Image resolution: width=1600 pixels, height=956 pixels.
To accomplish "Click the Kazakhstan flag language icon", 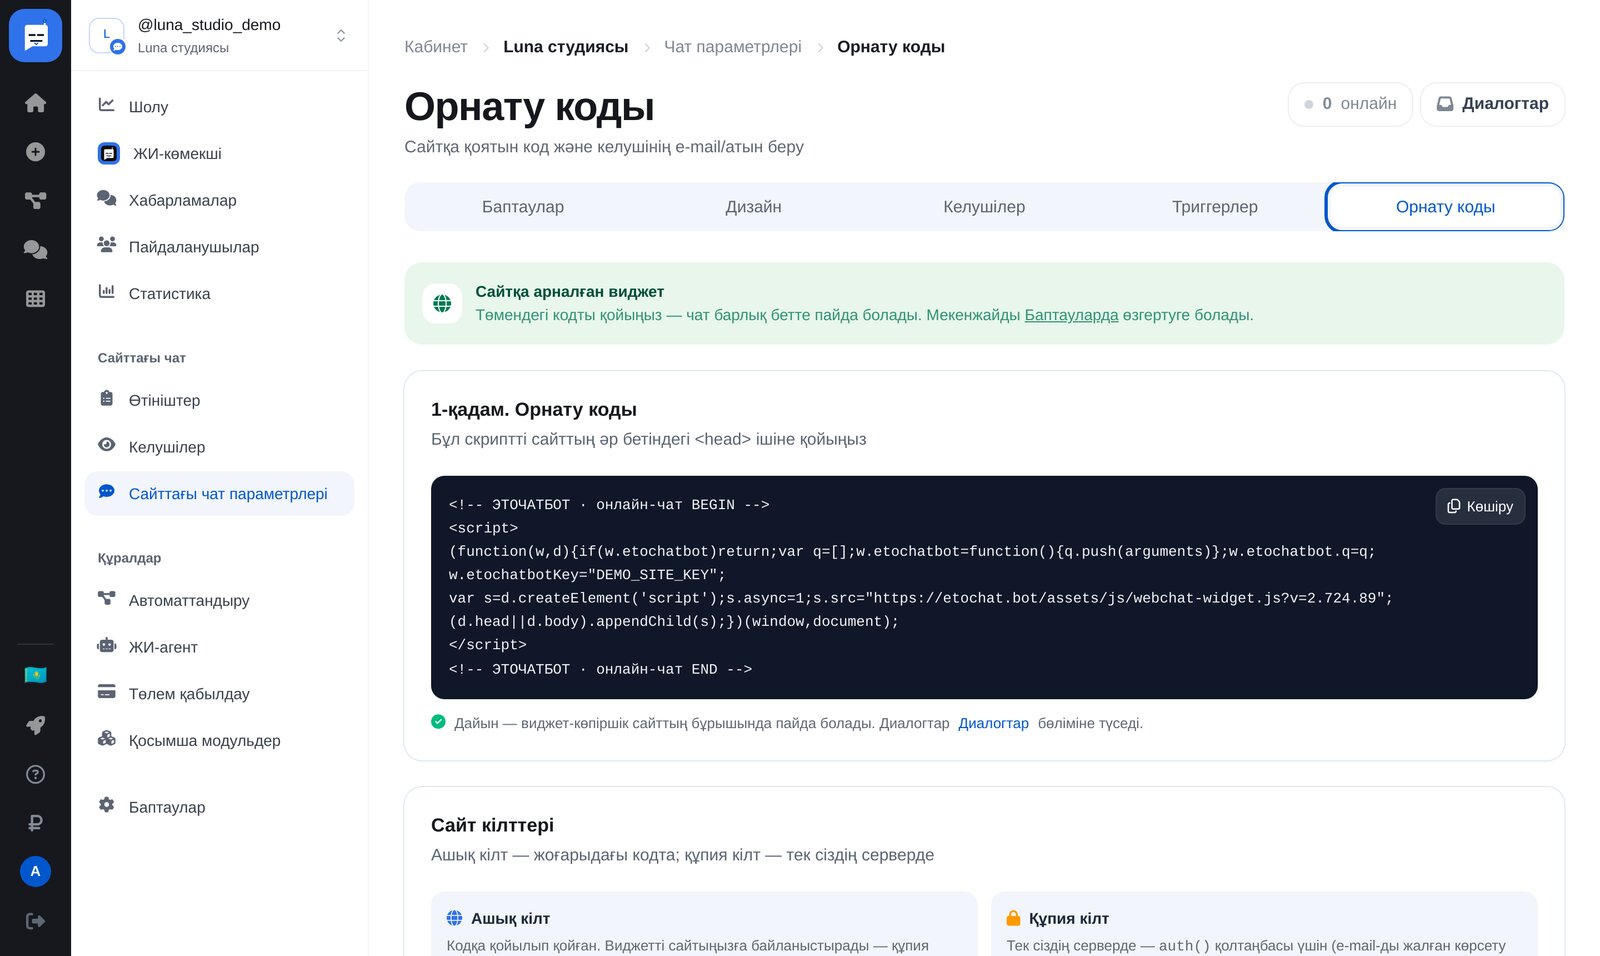I will [35, 675].
